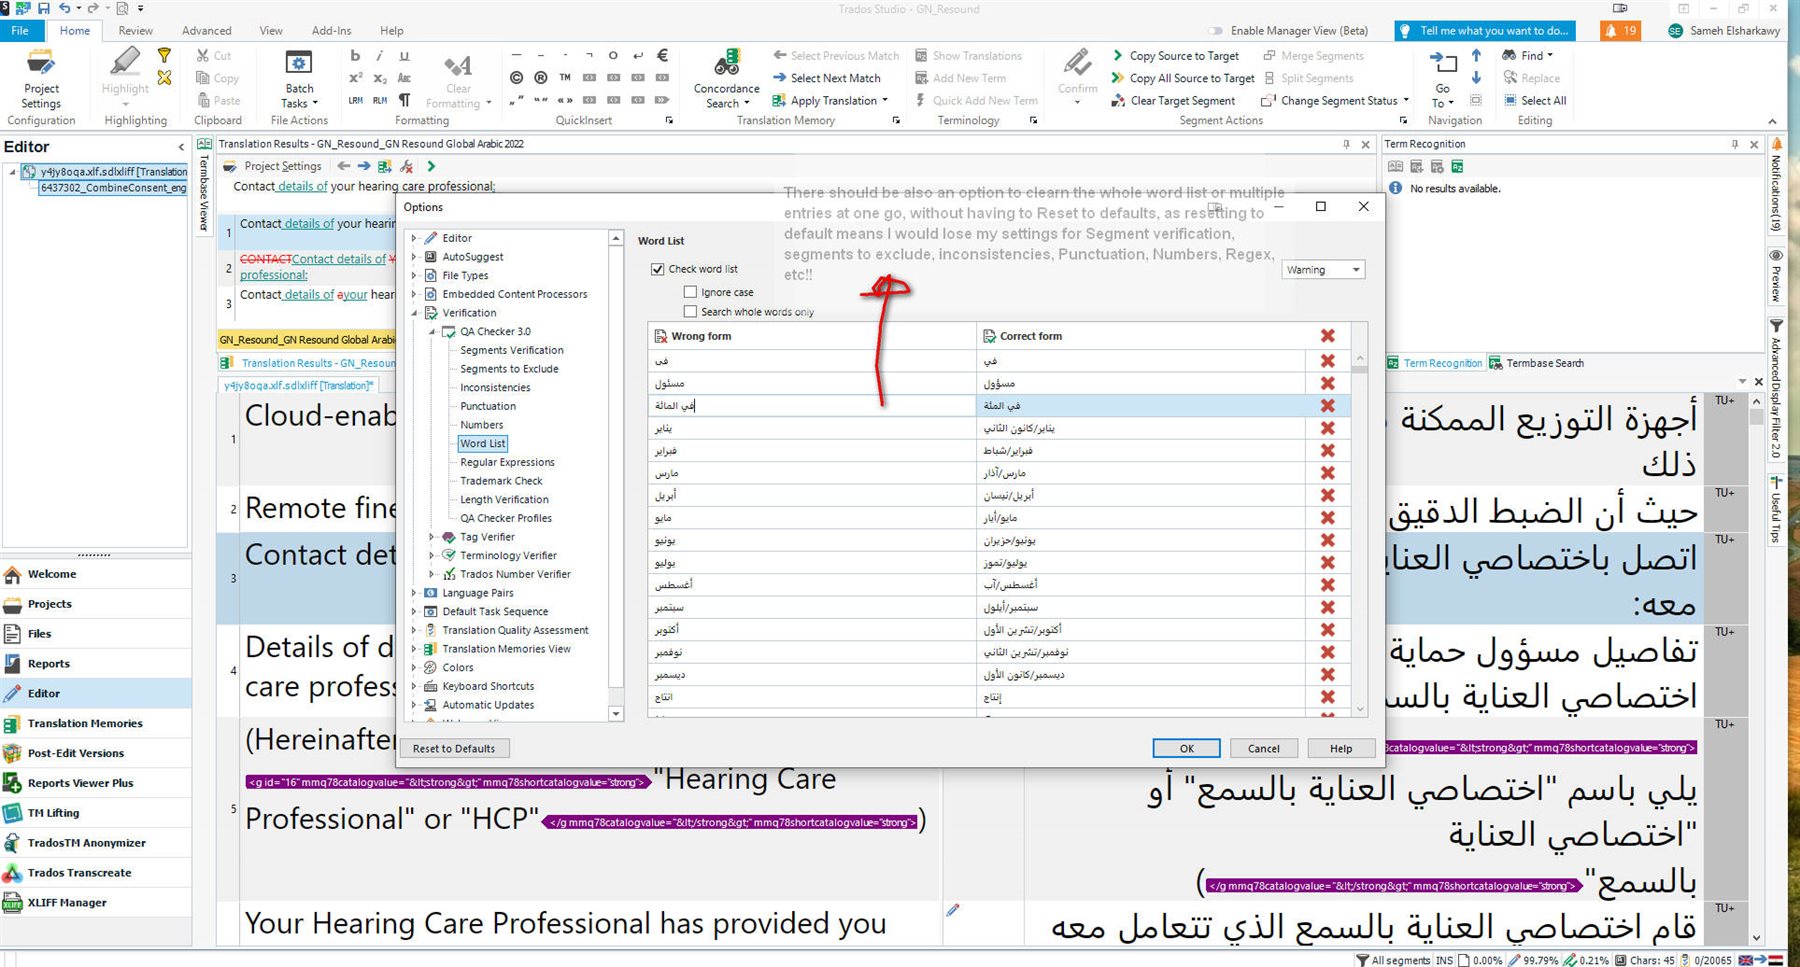Expand the Editor node in Options tree
Screen dimensions: 1800x967
tap(414, 238)
